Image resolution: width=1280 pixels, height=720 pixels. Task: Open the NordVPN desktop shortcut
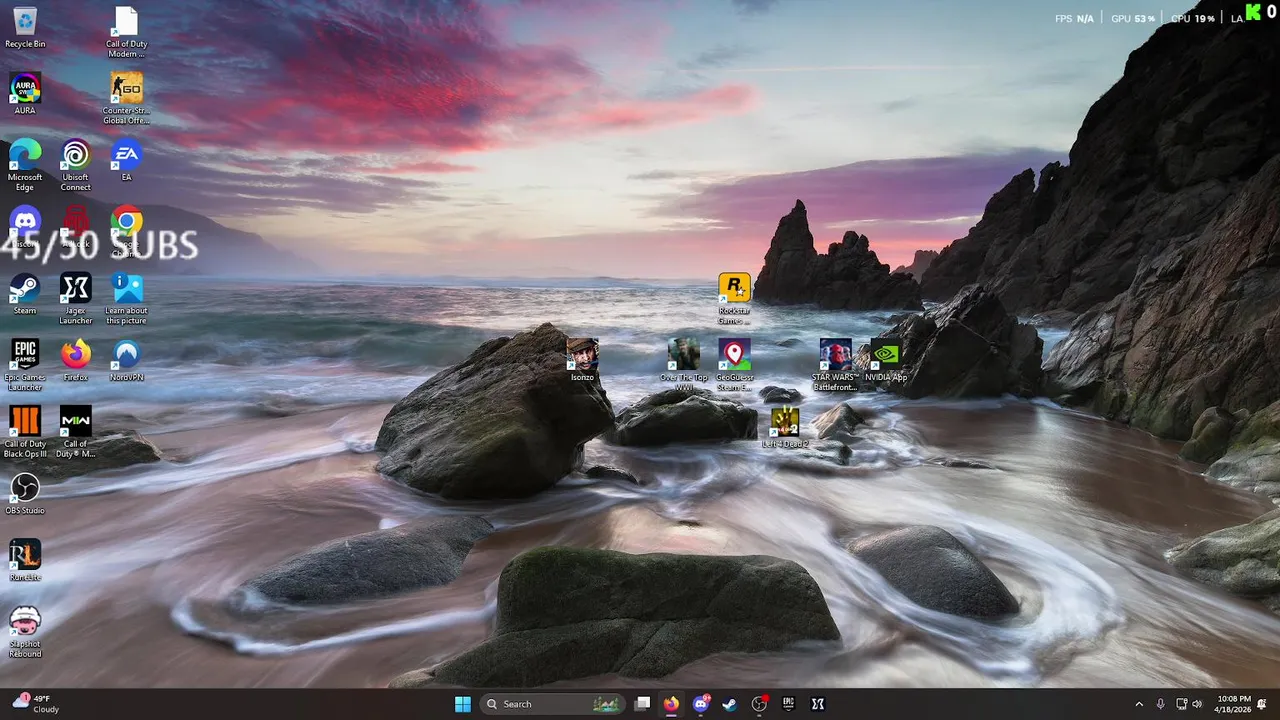pyautogui.click(x=126, y=360)
